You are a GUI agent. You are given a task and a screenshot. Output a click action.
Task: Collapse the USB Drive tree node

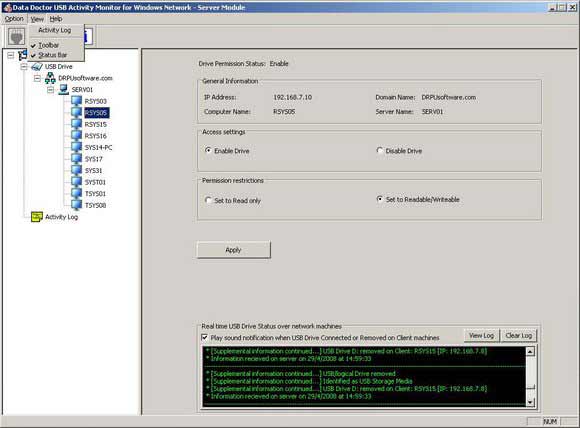click(24, 67)
